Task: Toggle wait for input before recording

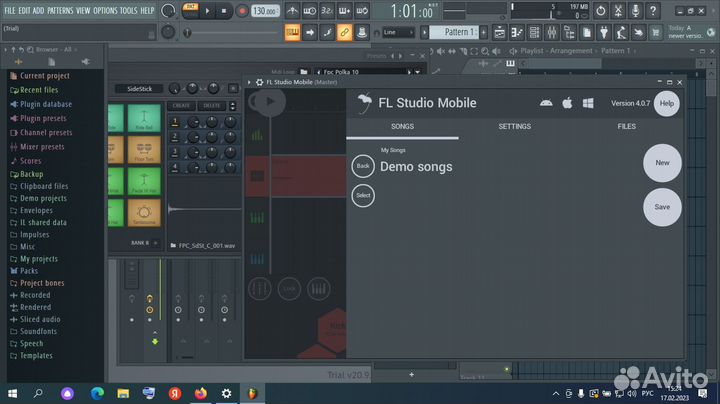Action: pos(309,11)
